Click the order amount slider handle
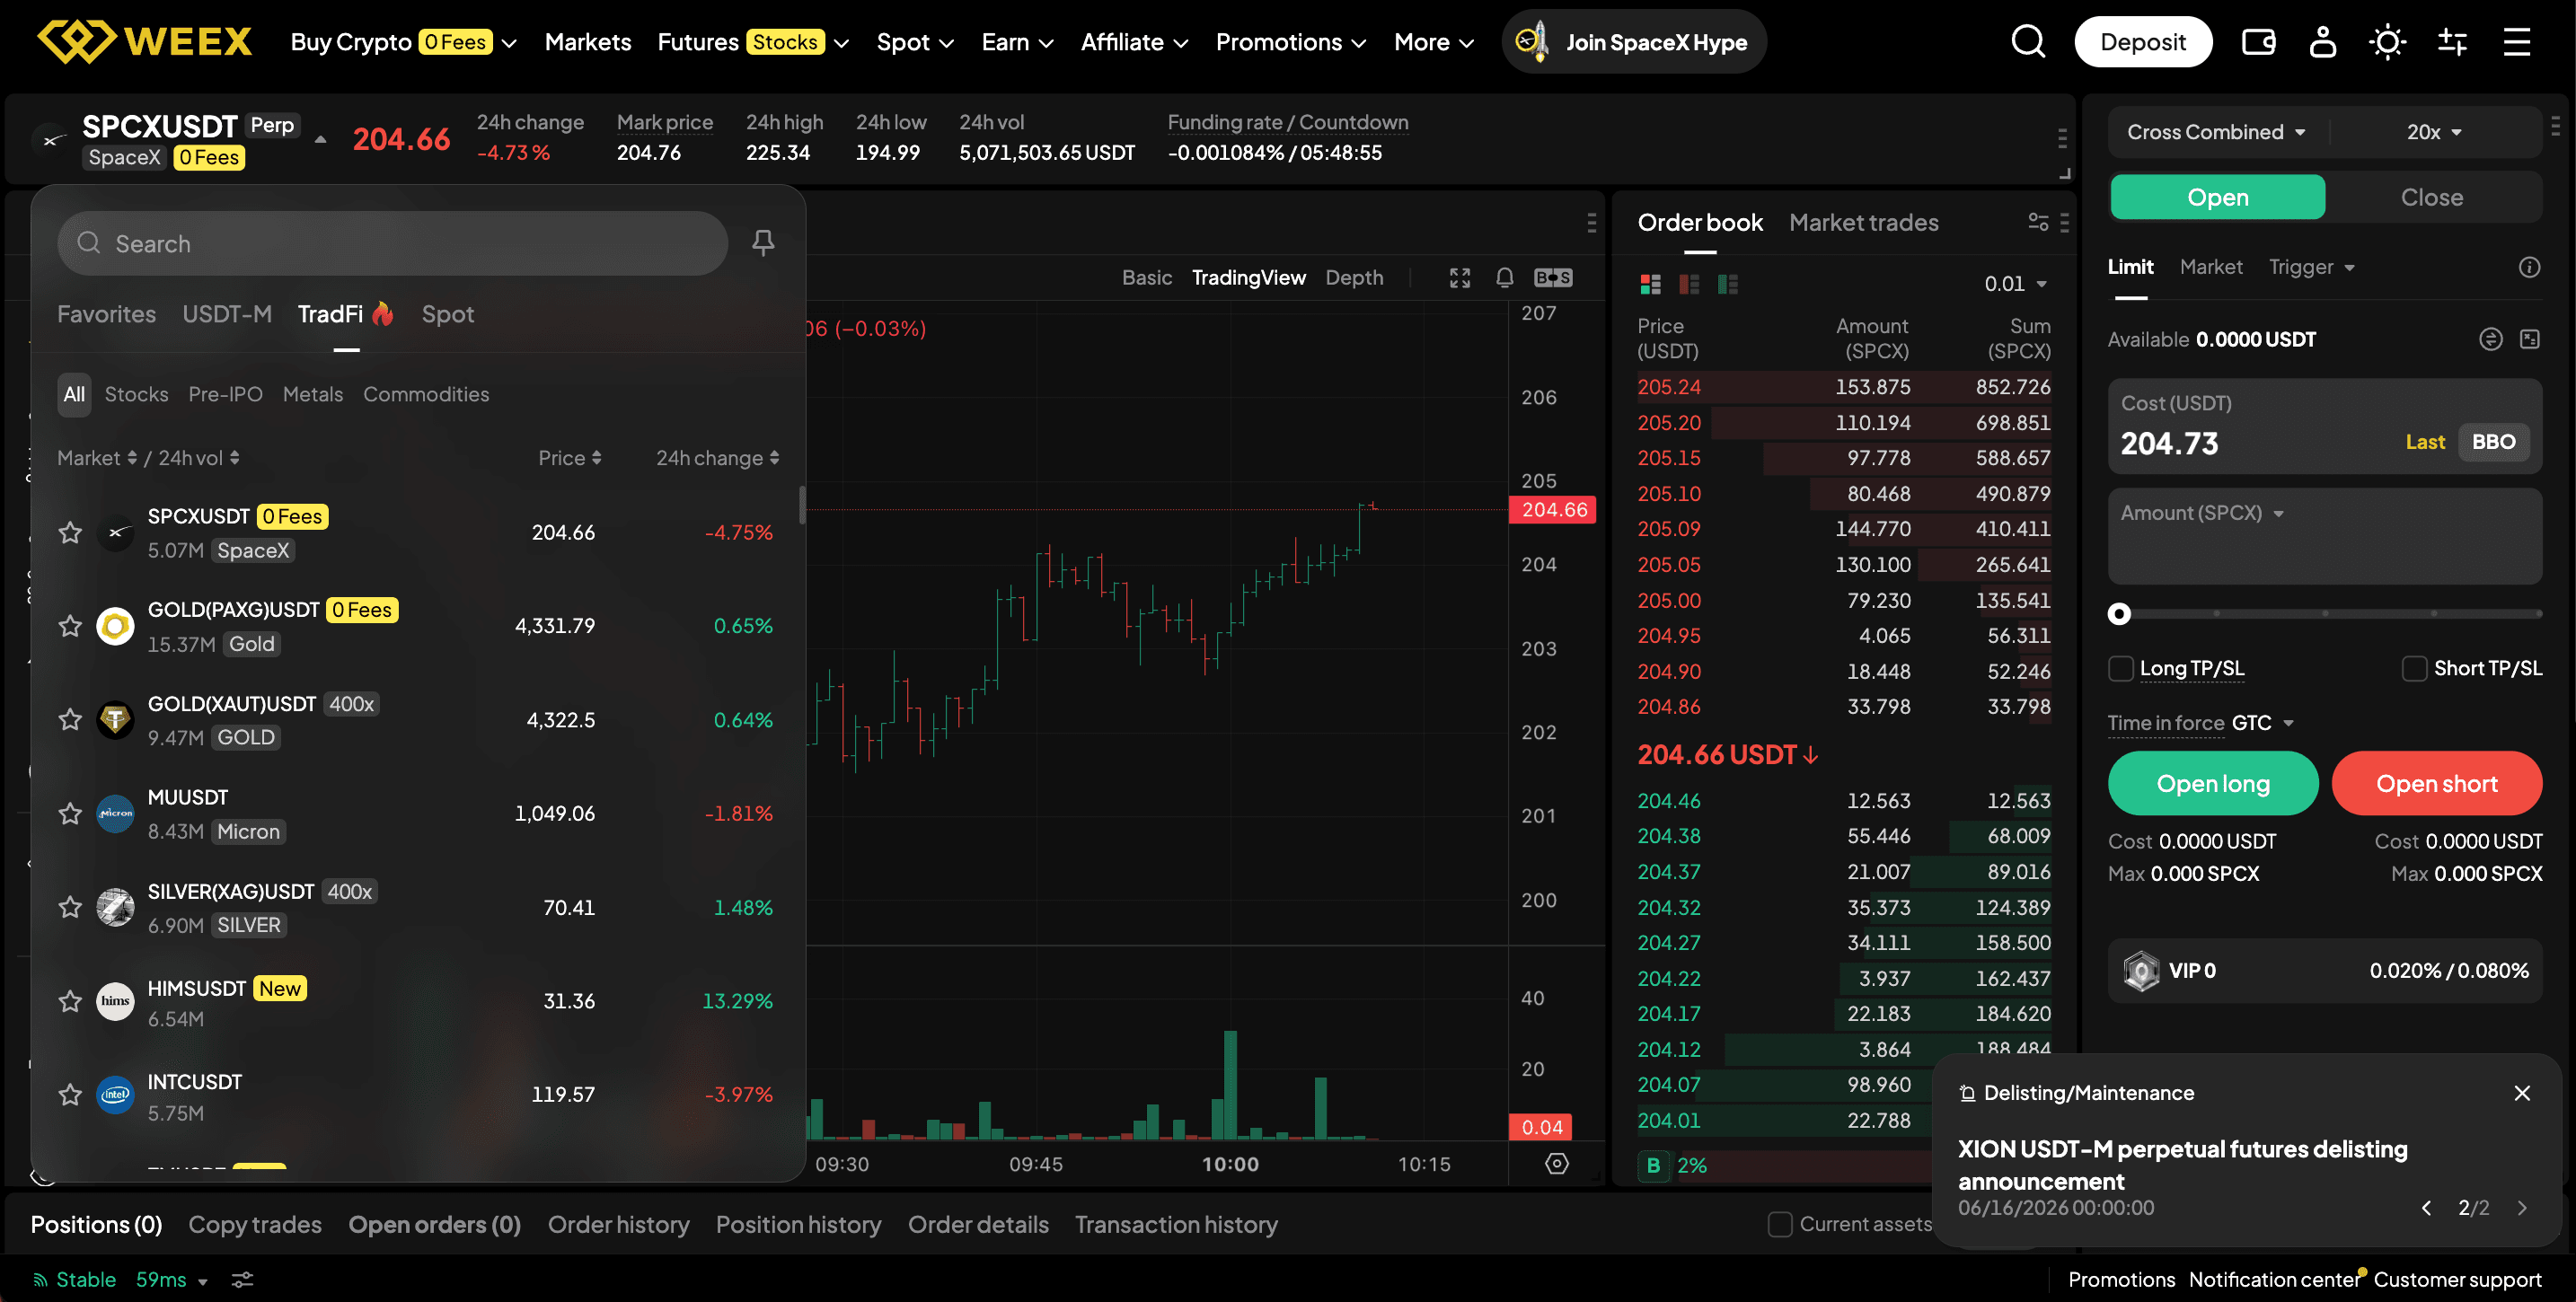This screenshot has width=2576, height=1302. pyautogui.click(x=2118, y=613)
